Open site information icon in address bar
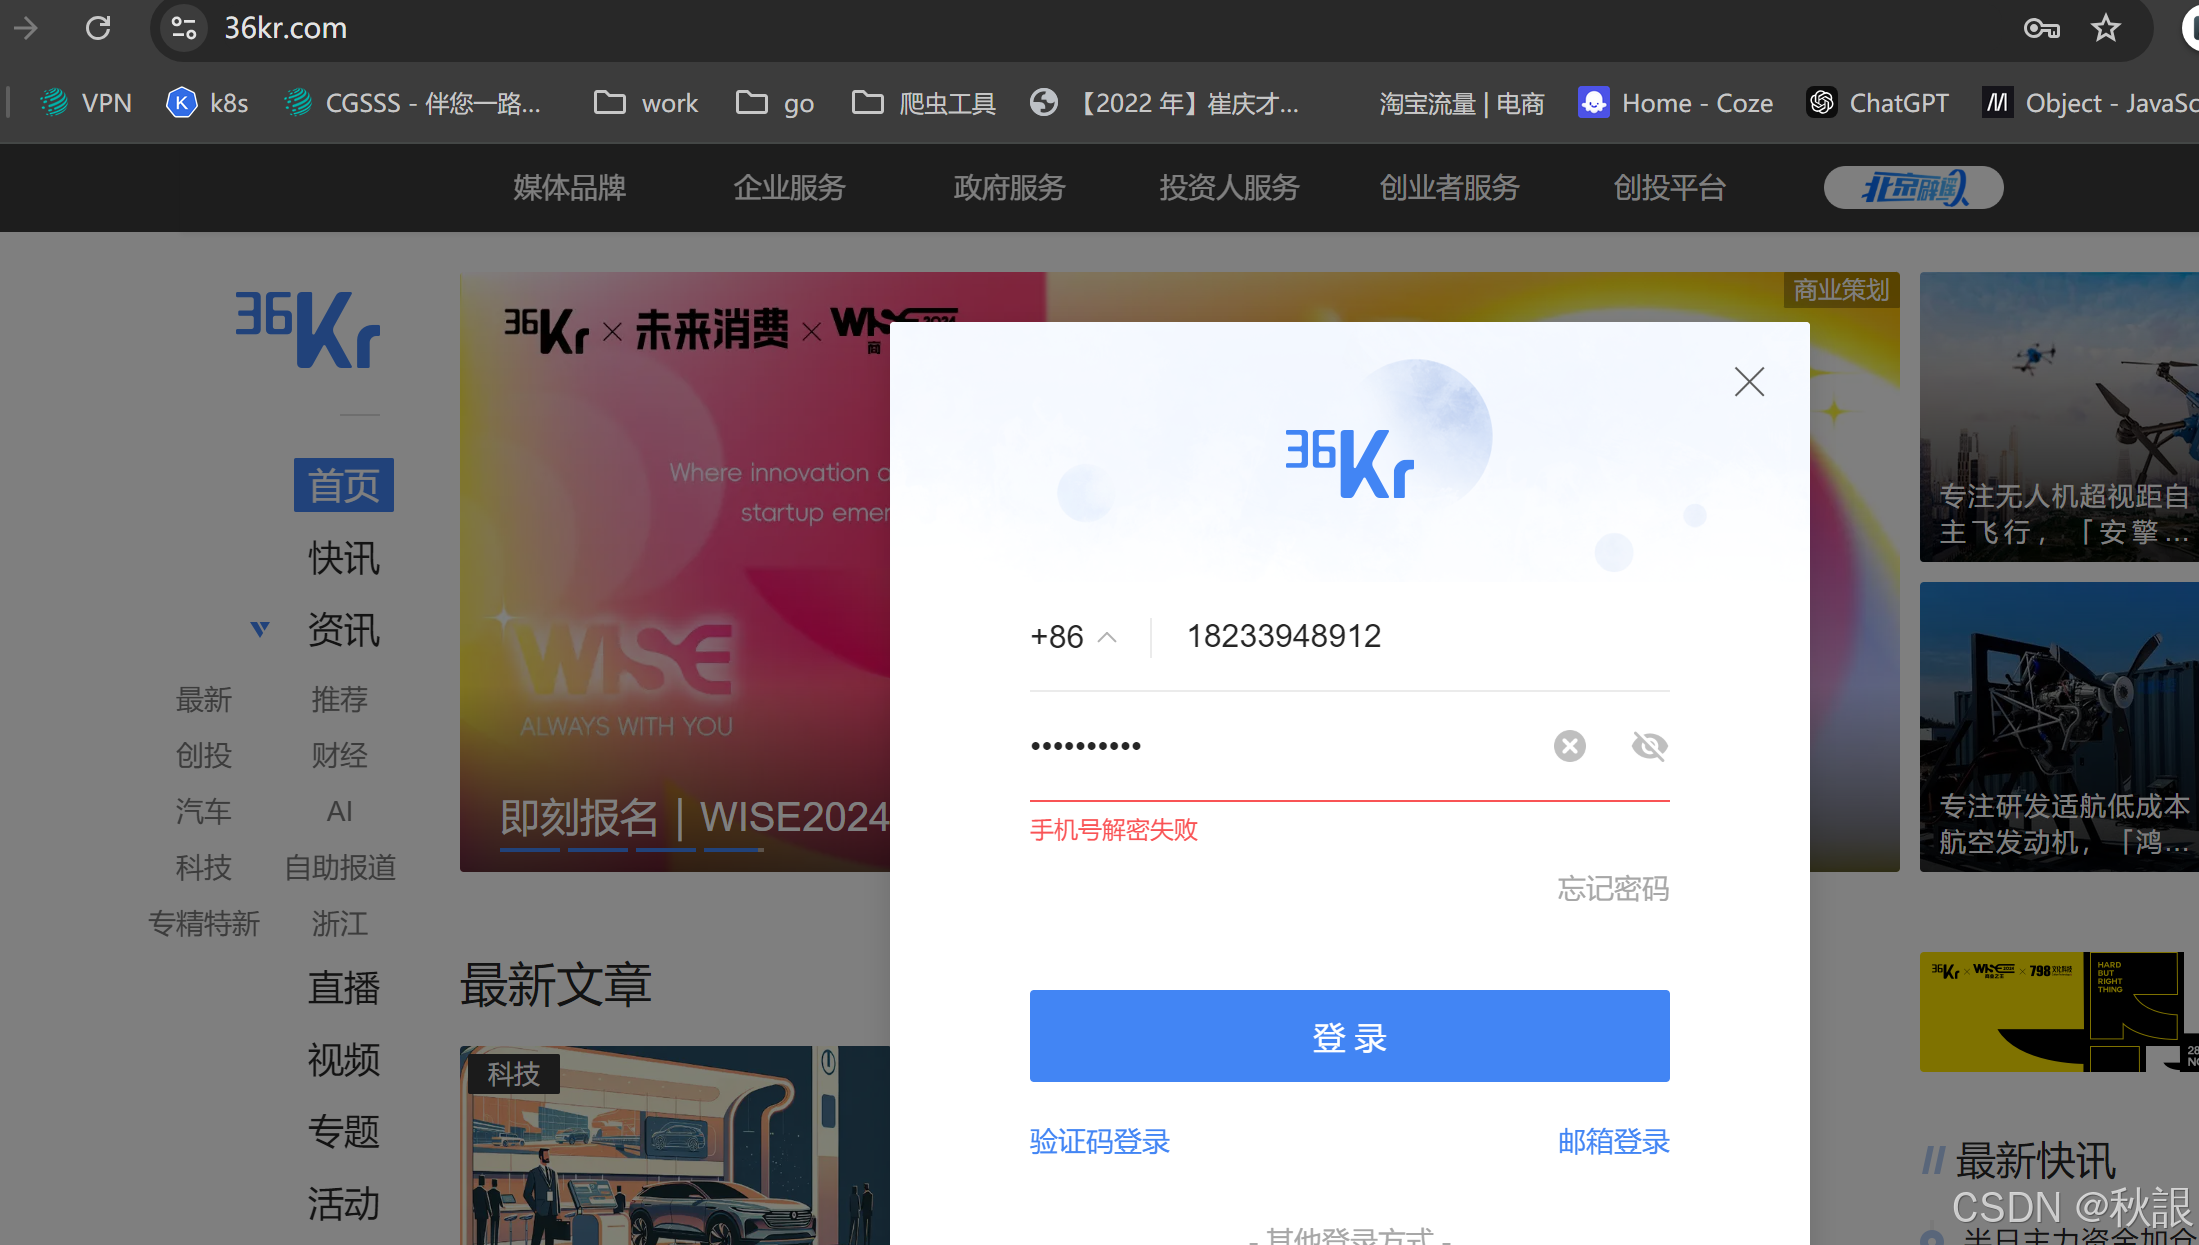This screenshot has height=1245, width=2199. (184, 28)
